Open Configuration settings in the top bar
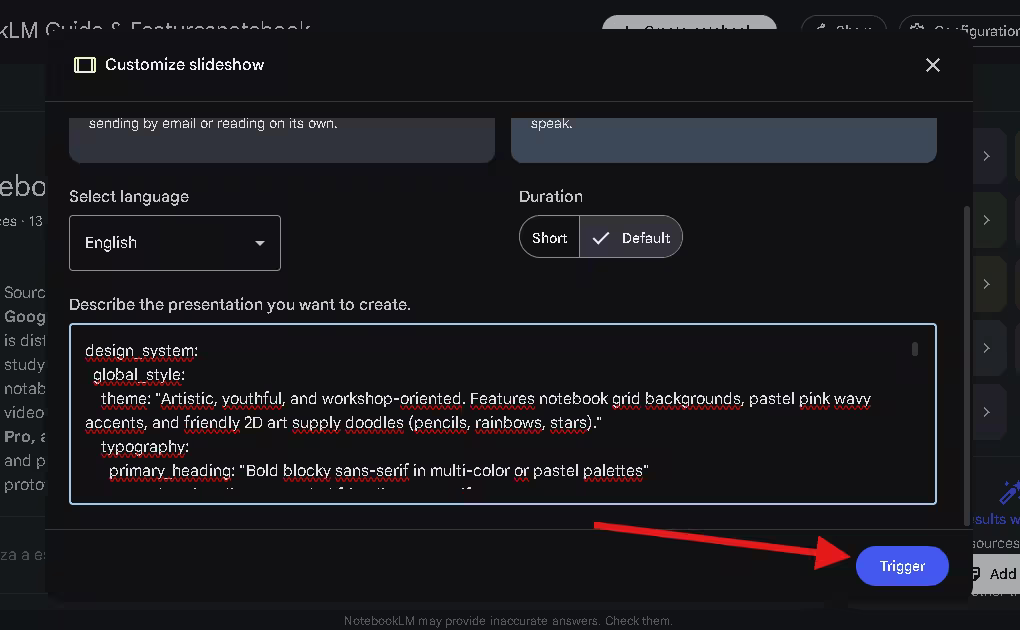 click(x=960, y=30)
